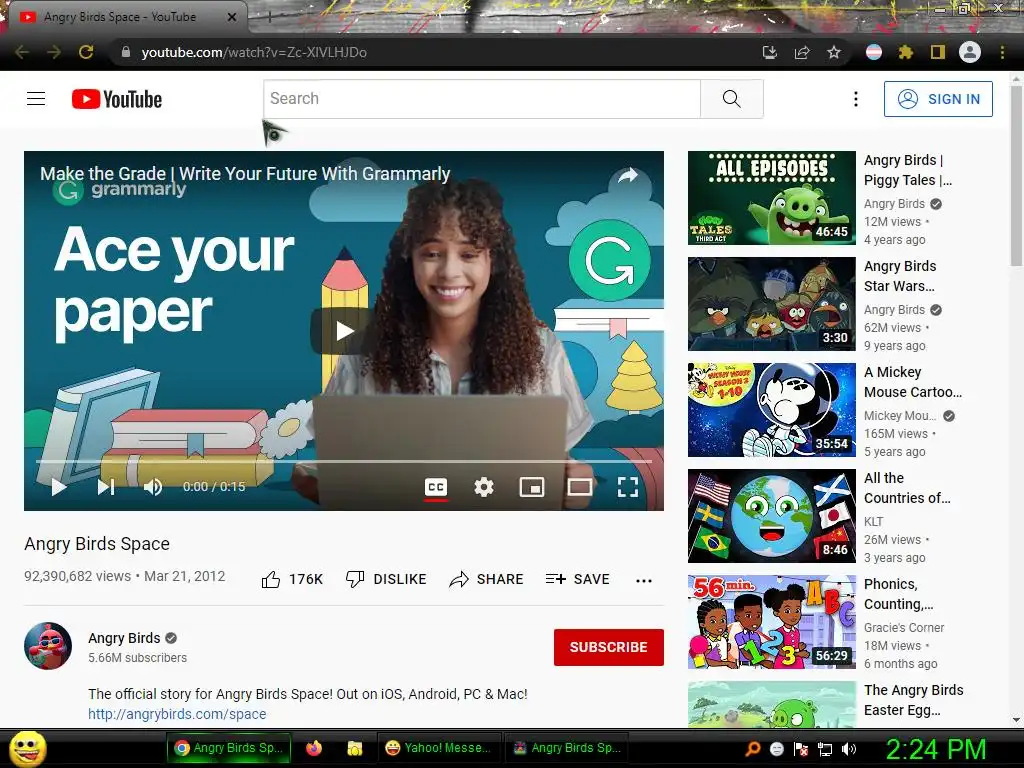Enter full screen mode

point(628,487)
